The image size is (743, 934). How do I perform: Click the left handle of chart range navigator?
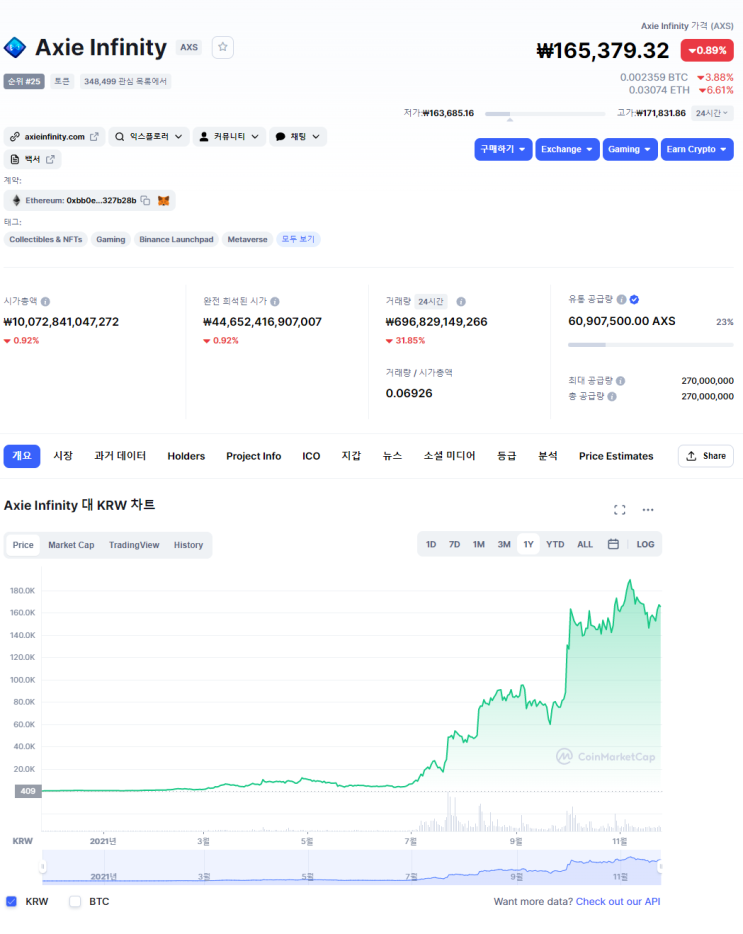pyautogui.click(x=42, y=866)
